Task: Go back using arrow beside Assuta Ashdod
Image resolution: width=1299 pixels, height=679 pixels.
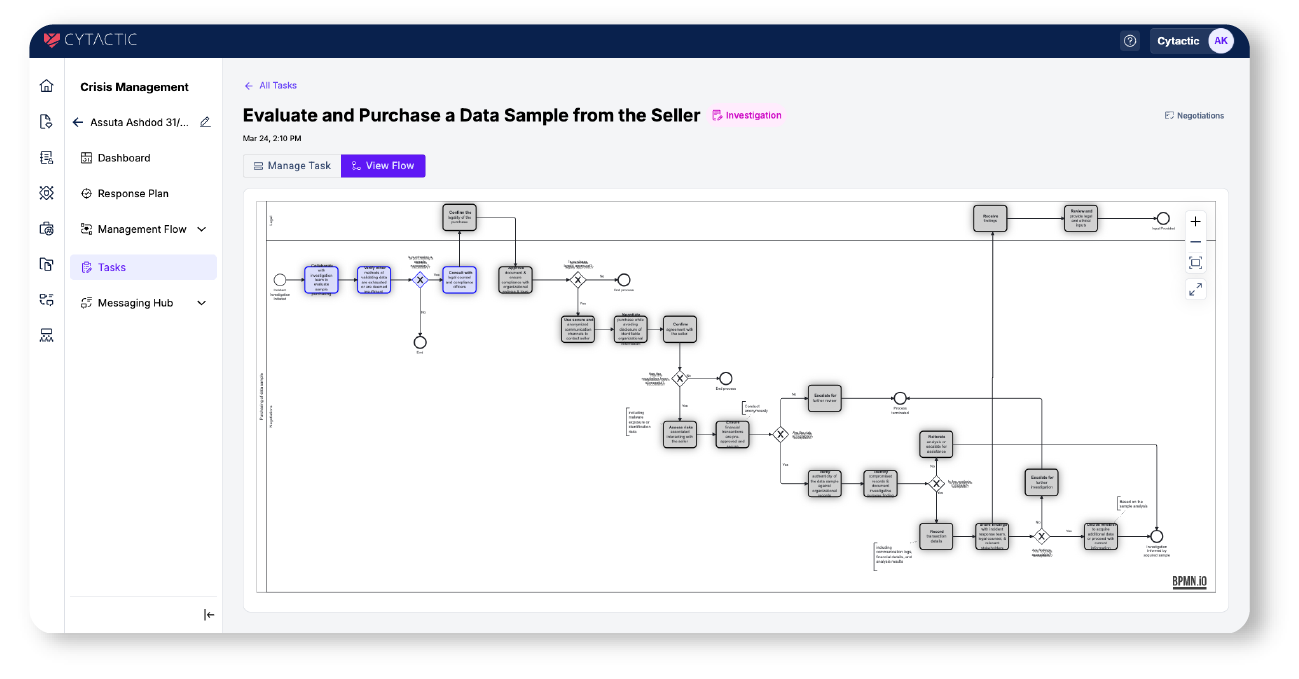Action: [78, 122]
